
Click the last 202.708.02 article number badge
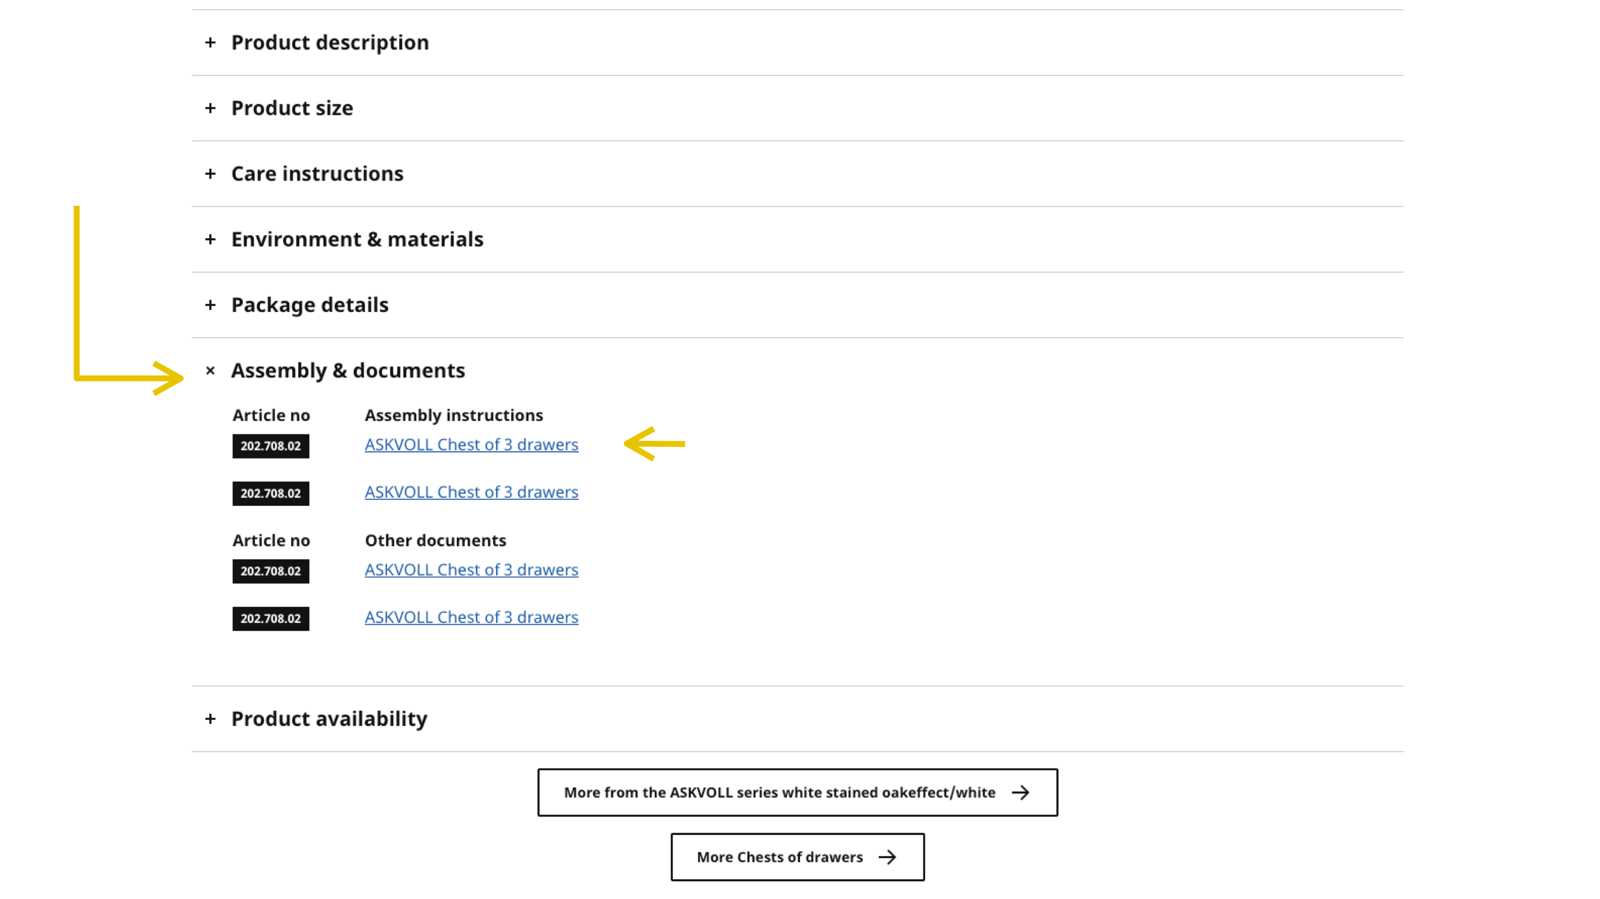(271, 619)
